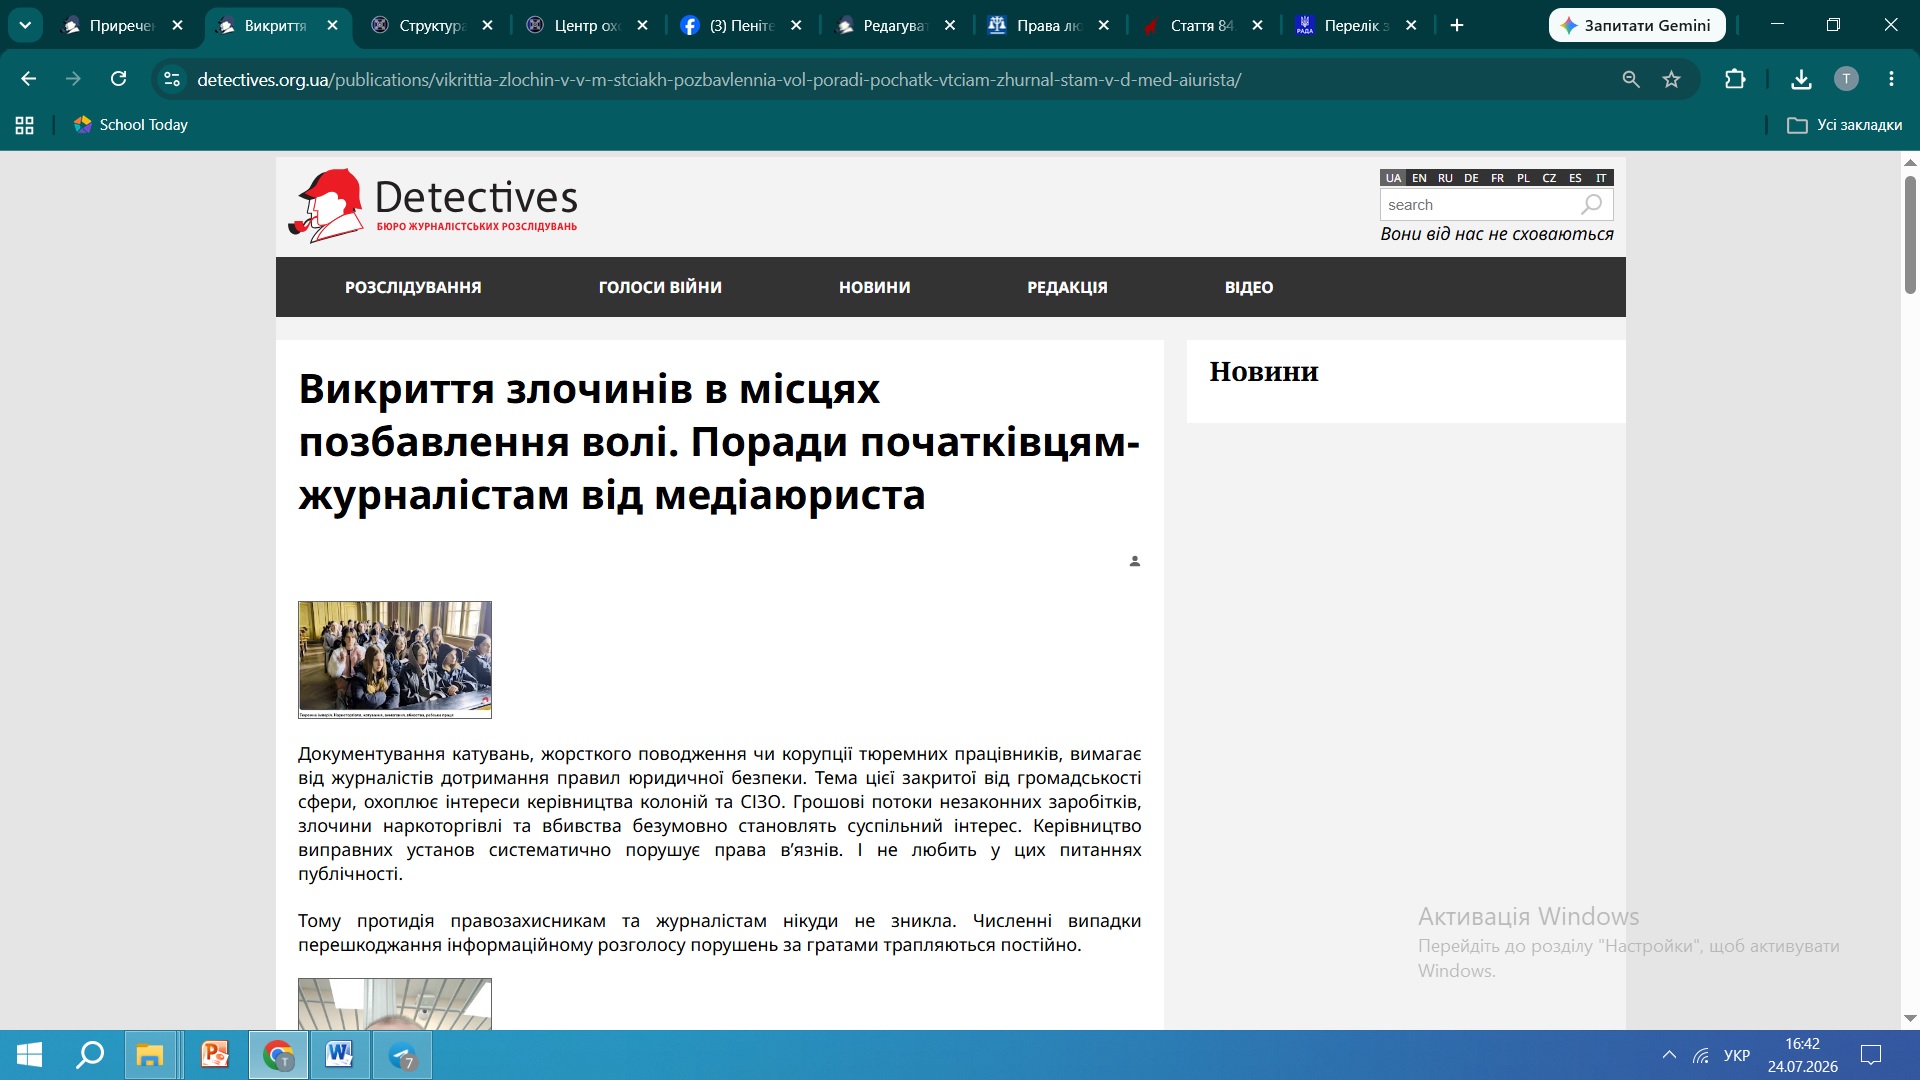
Task: Open File Explorer from the taskbar
Action: tap(150, 1055)
